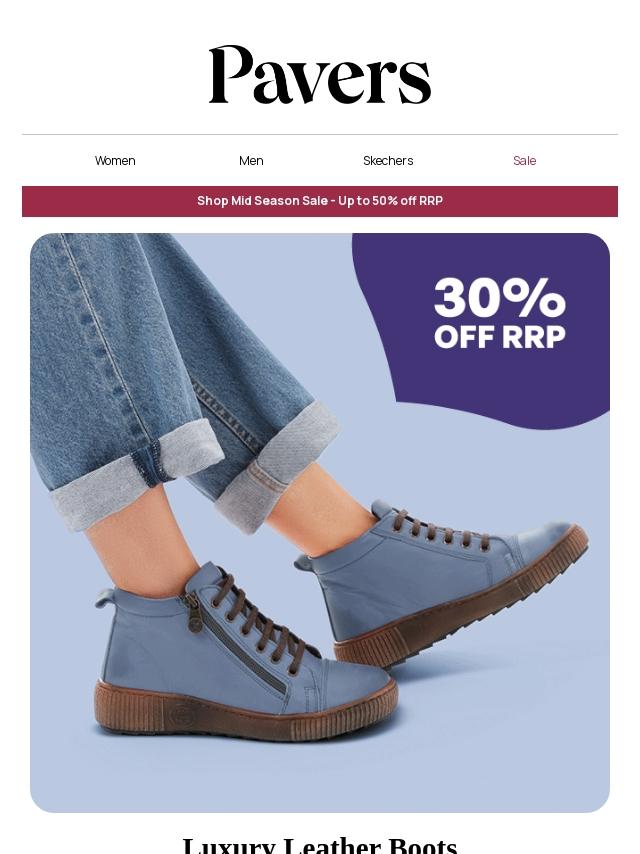Click the Shop Mid Season Sale banner
The width and height of the screenshot is (640, 854).
click(320, 201)
